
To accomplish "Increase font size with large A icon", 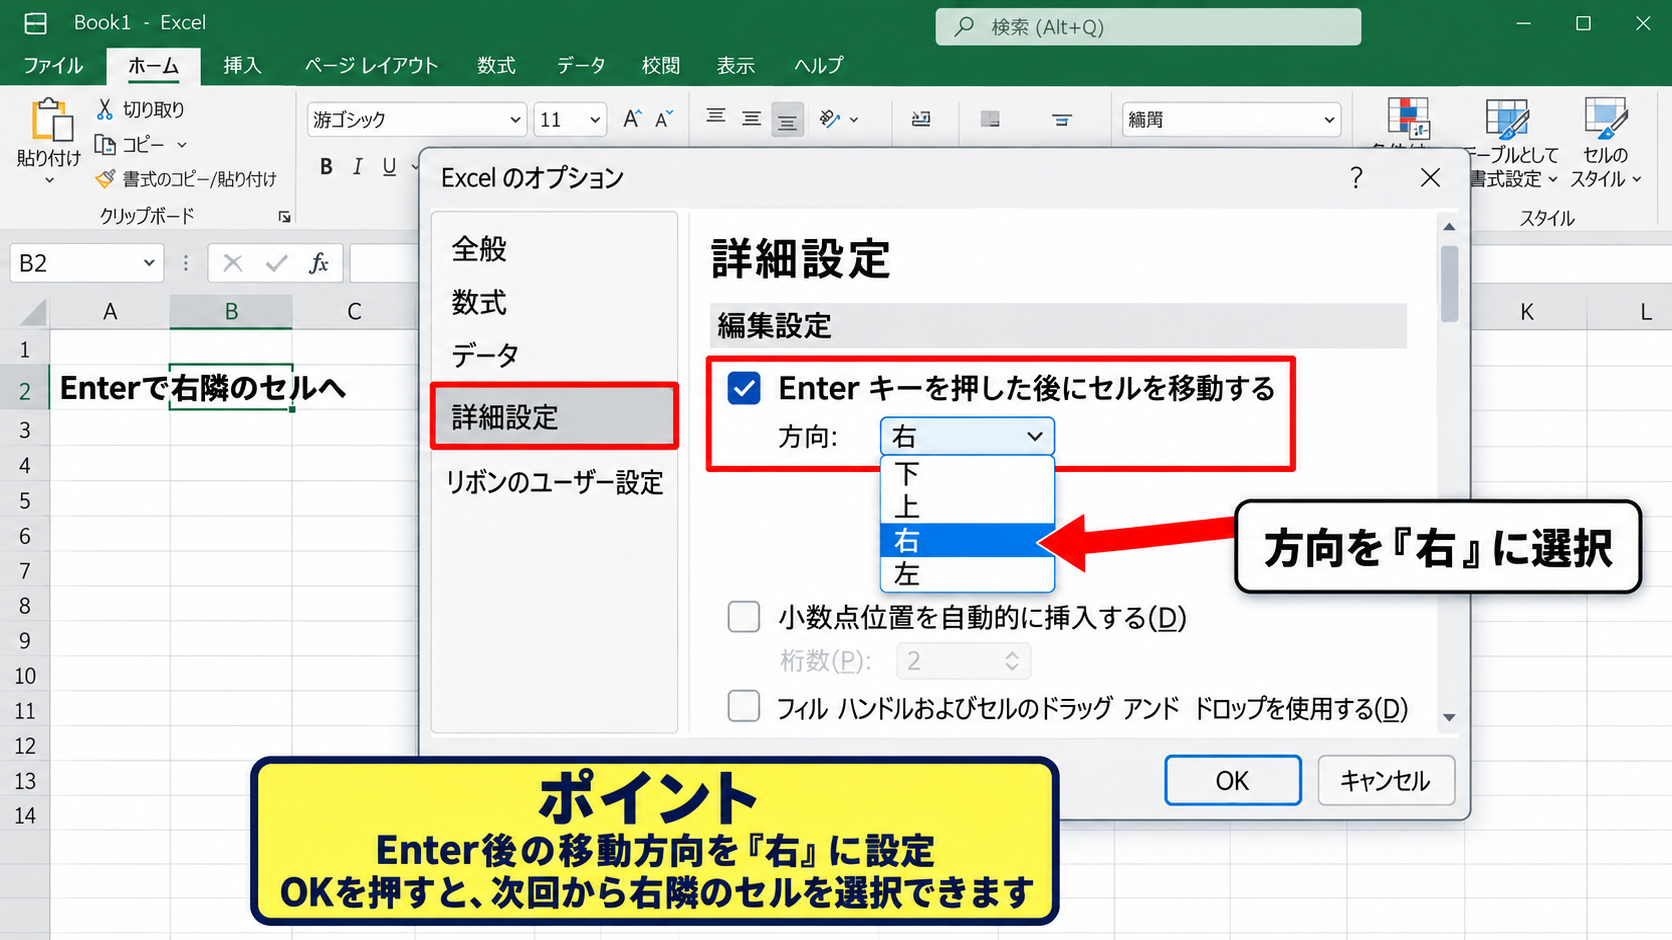I will coord(631,119).
